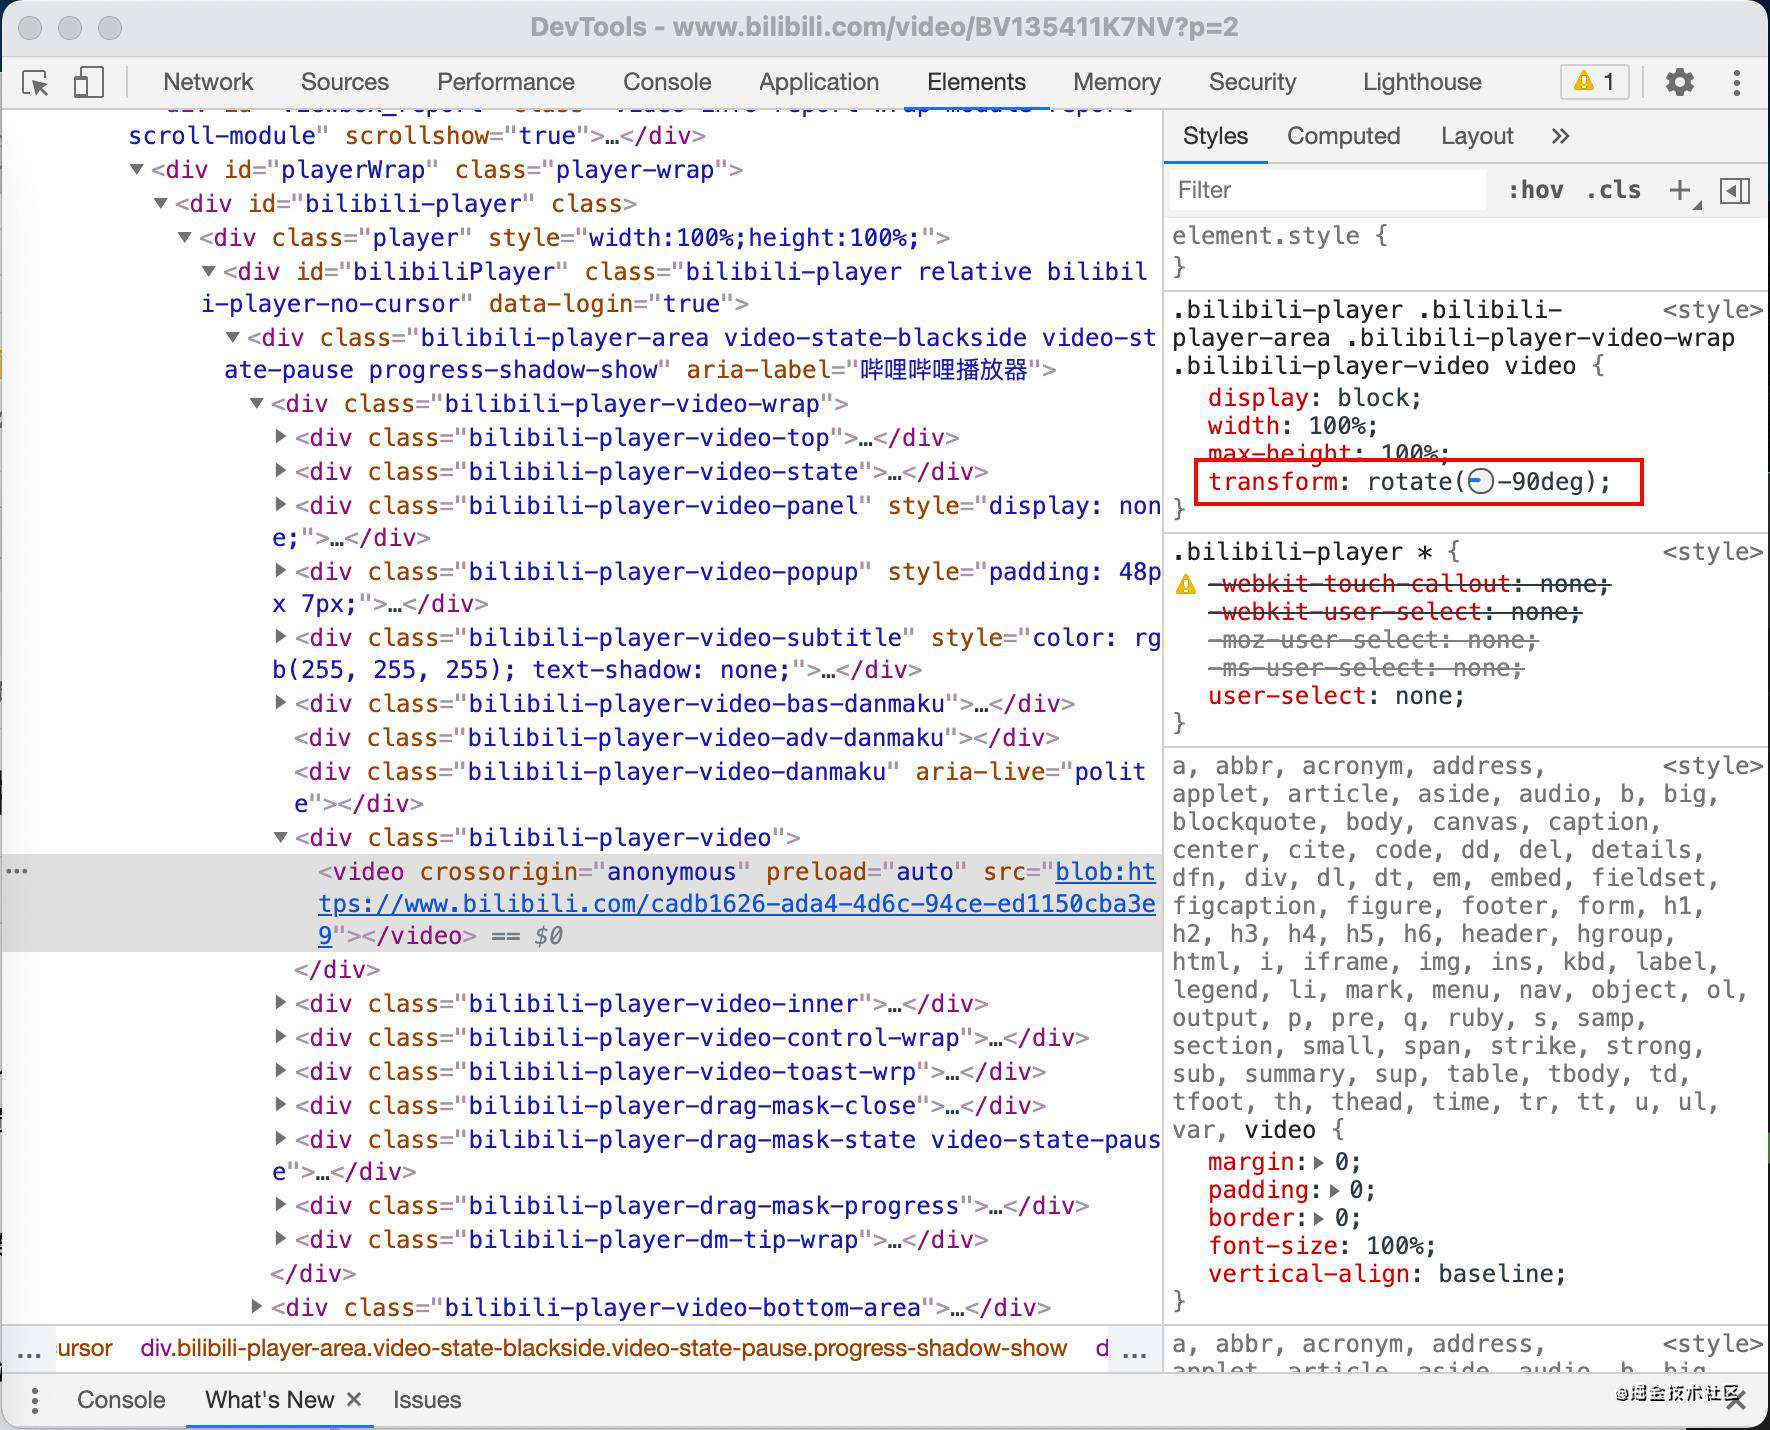
Task: Expand the bilibili-player-video-bottom-area node
Action: 257,1307
